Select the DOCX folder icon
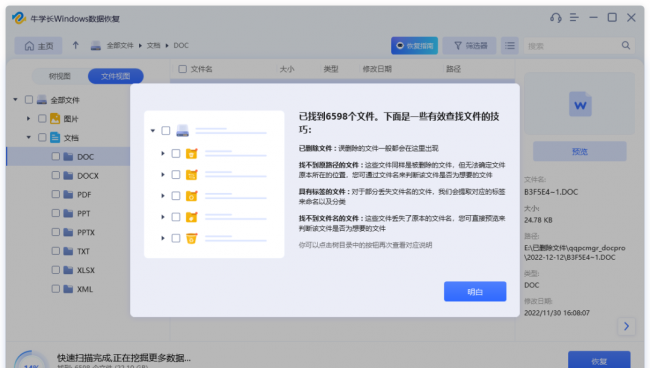The image size is (650, 368). pos(68,175)
